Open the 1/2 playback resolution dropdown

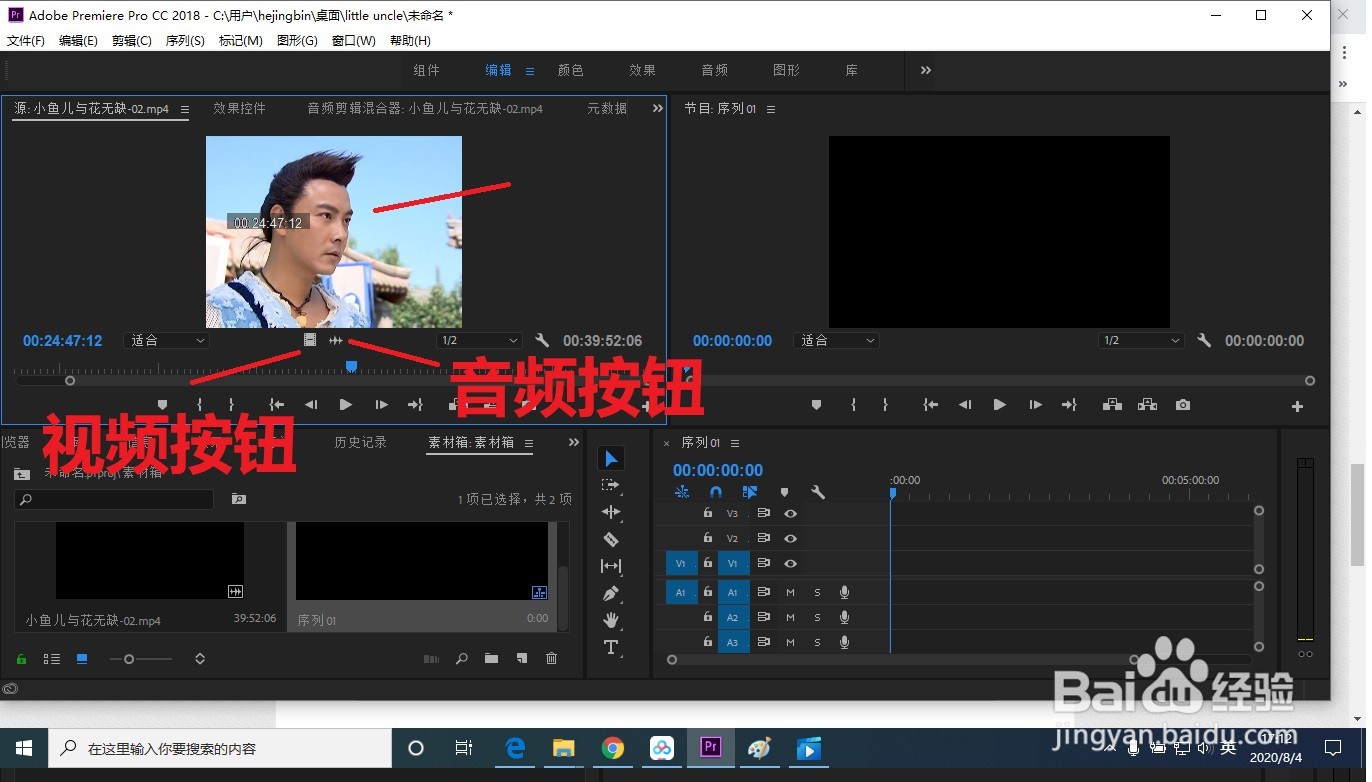coord(479,340)
